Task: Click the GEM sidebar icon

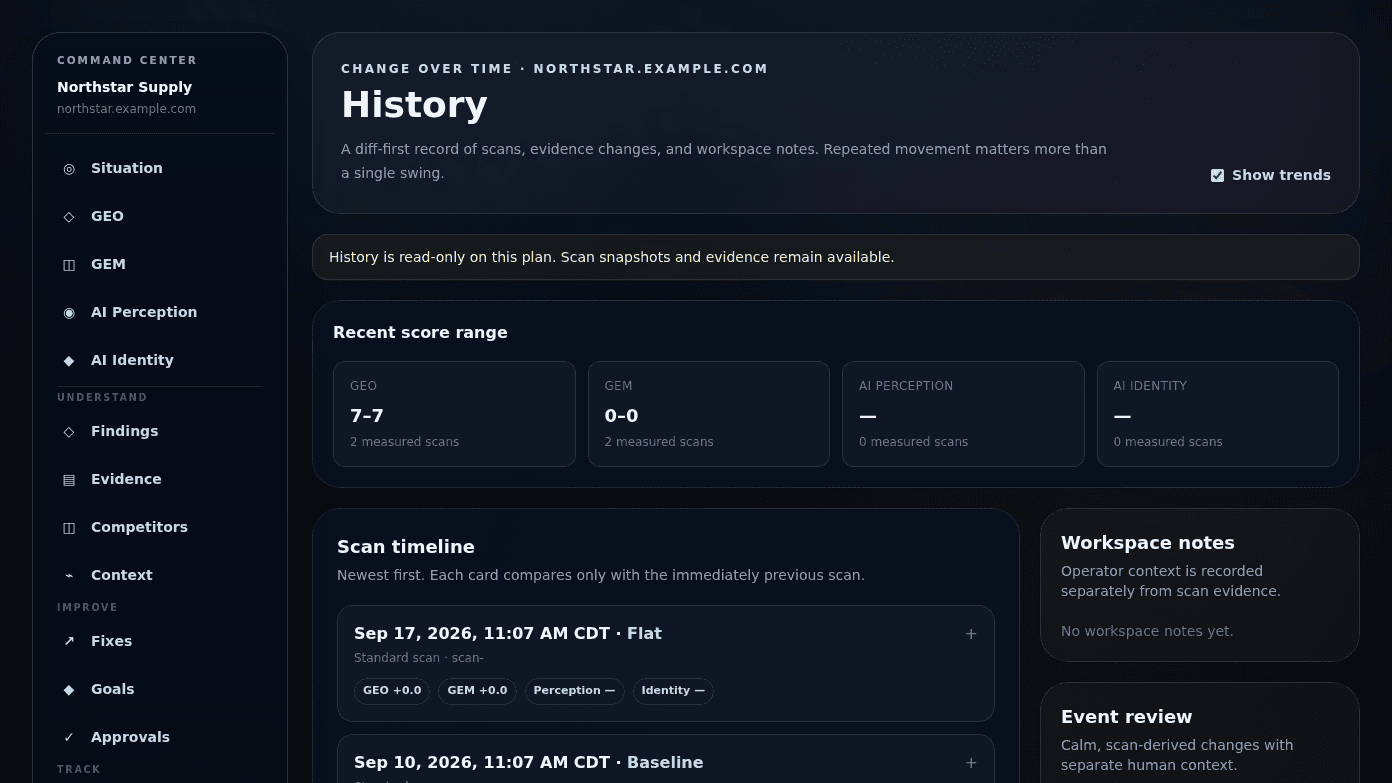Action: [x=69, y=265]
